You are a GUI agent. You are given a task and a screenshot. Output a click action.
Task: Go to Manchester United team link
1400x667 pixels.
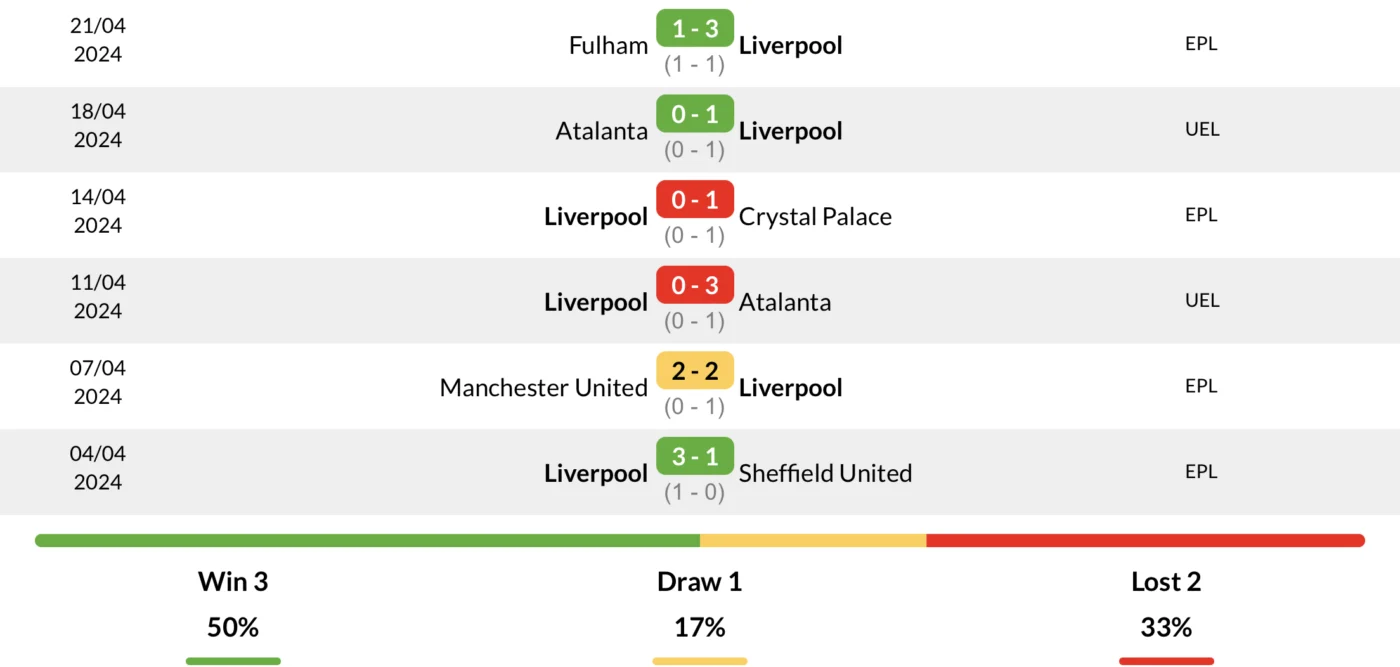tap(544, 388)
